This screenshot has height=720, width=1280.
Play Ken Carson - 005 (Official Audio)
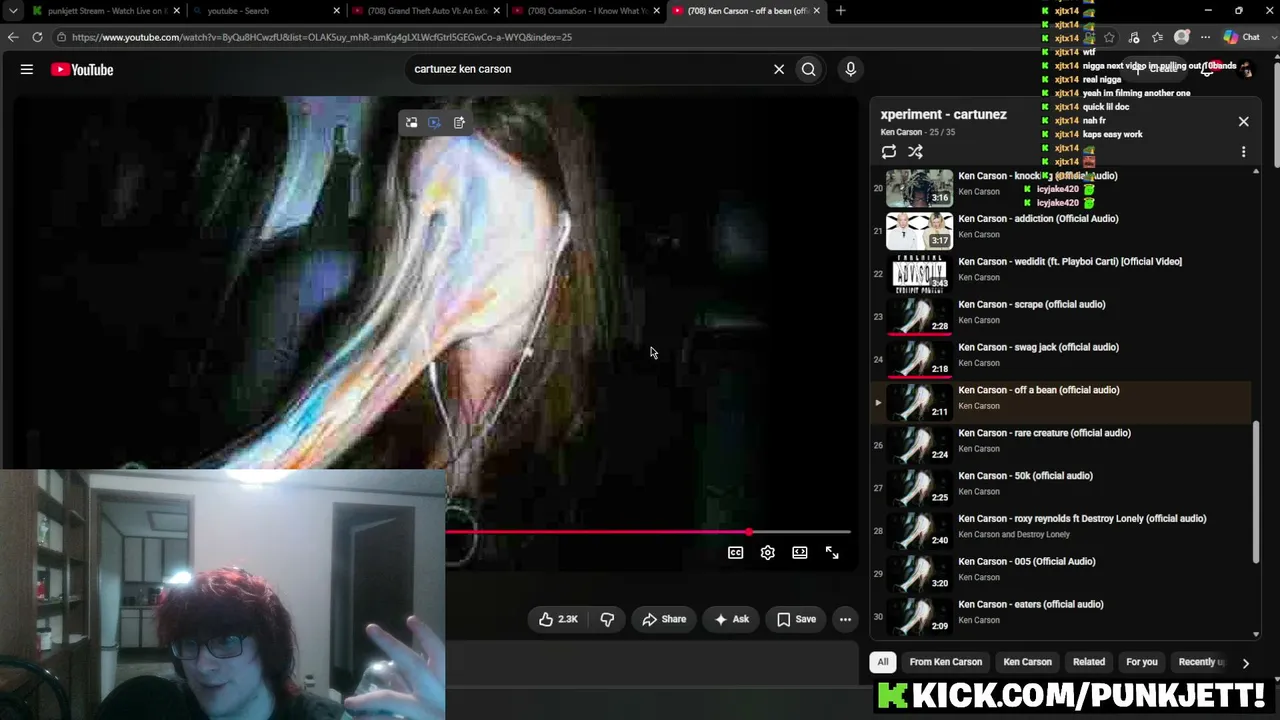[x=1027, y=562]
